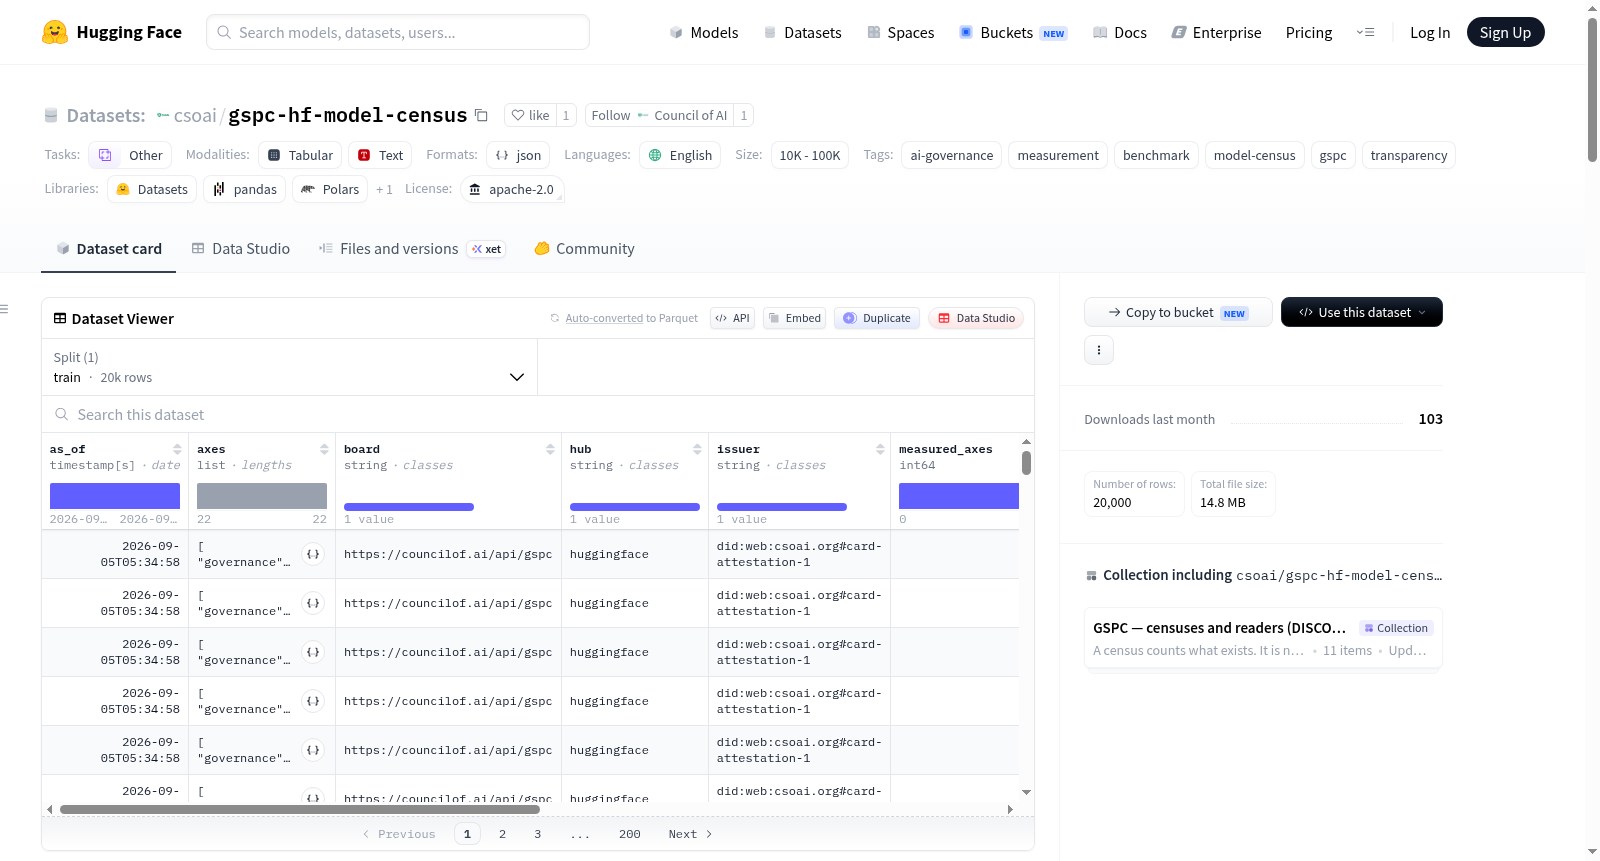Screen dimensions: 1600x861
Task: Open Docs in the top navigation
Action: [1120, 32]
